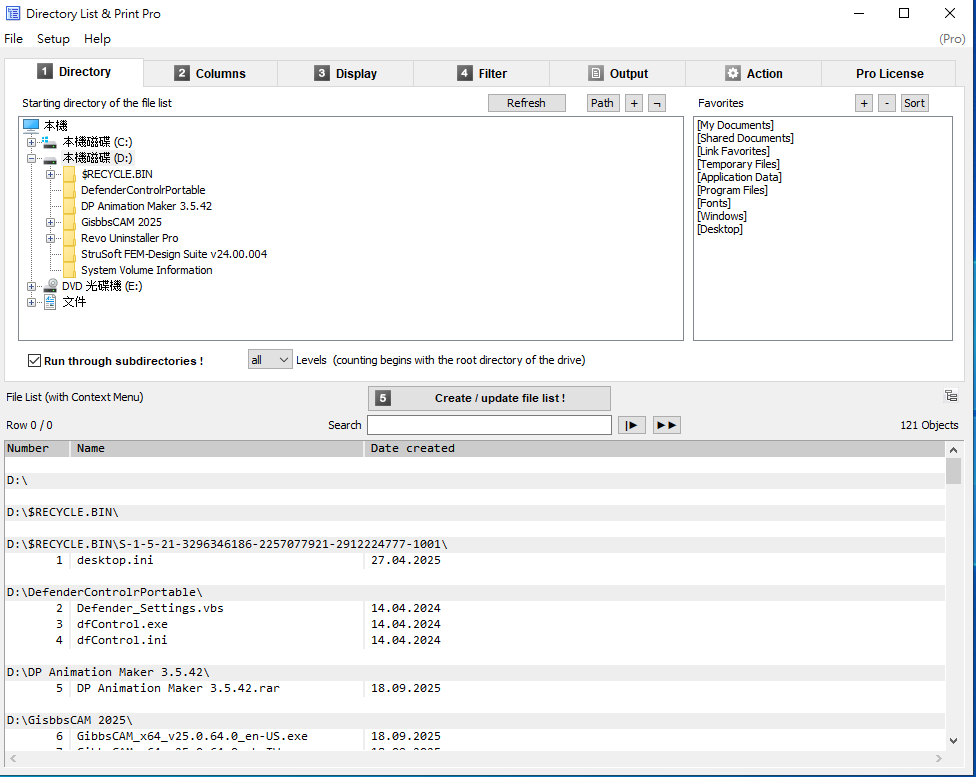Select [Program Files] in Favorites
The height and width of the screenshot is (777, 976).
pyautogui.click(x=732, y=191)
